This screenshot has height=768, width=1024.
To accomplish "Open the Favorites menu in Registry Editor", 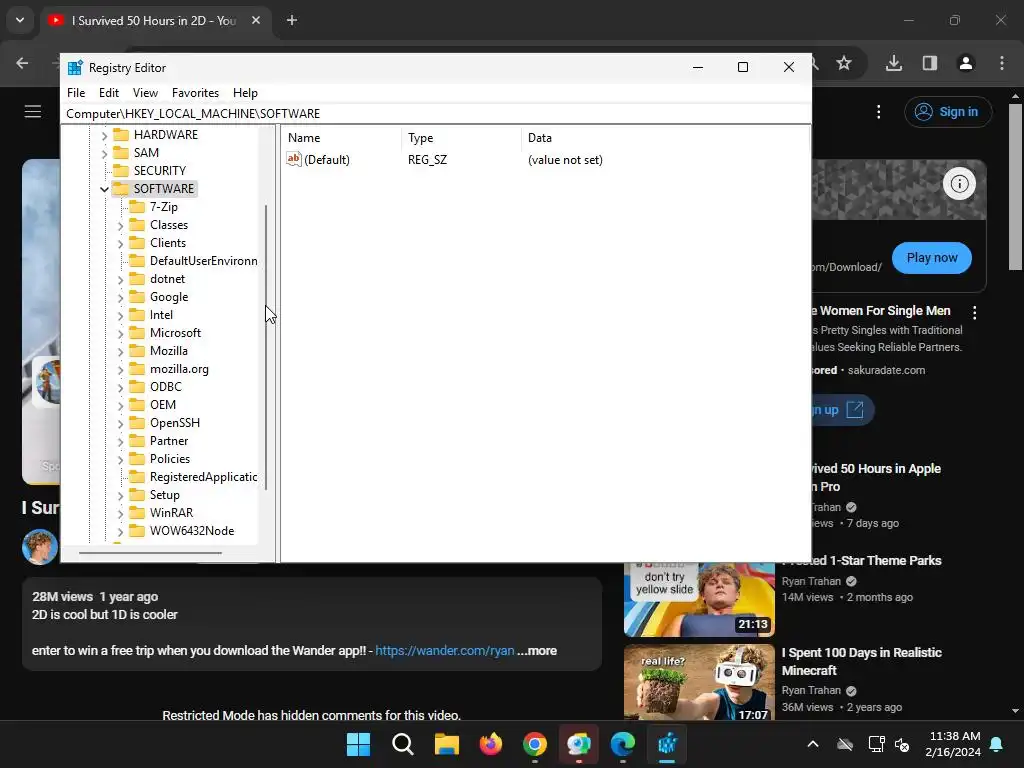I will click(x=195, y=93).
